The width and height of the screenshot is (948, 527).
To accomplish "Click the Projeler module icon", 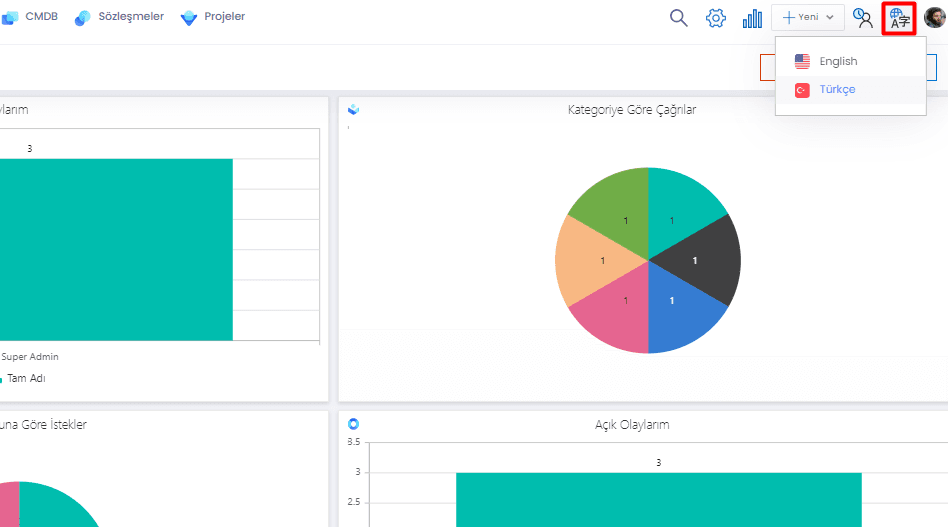I will click(x=189, y=18).
